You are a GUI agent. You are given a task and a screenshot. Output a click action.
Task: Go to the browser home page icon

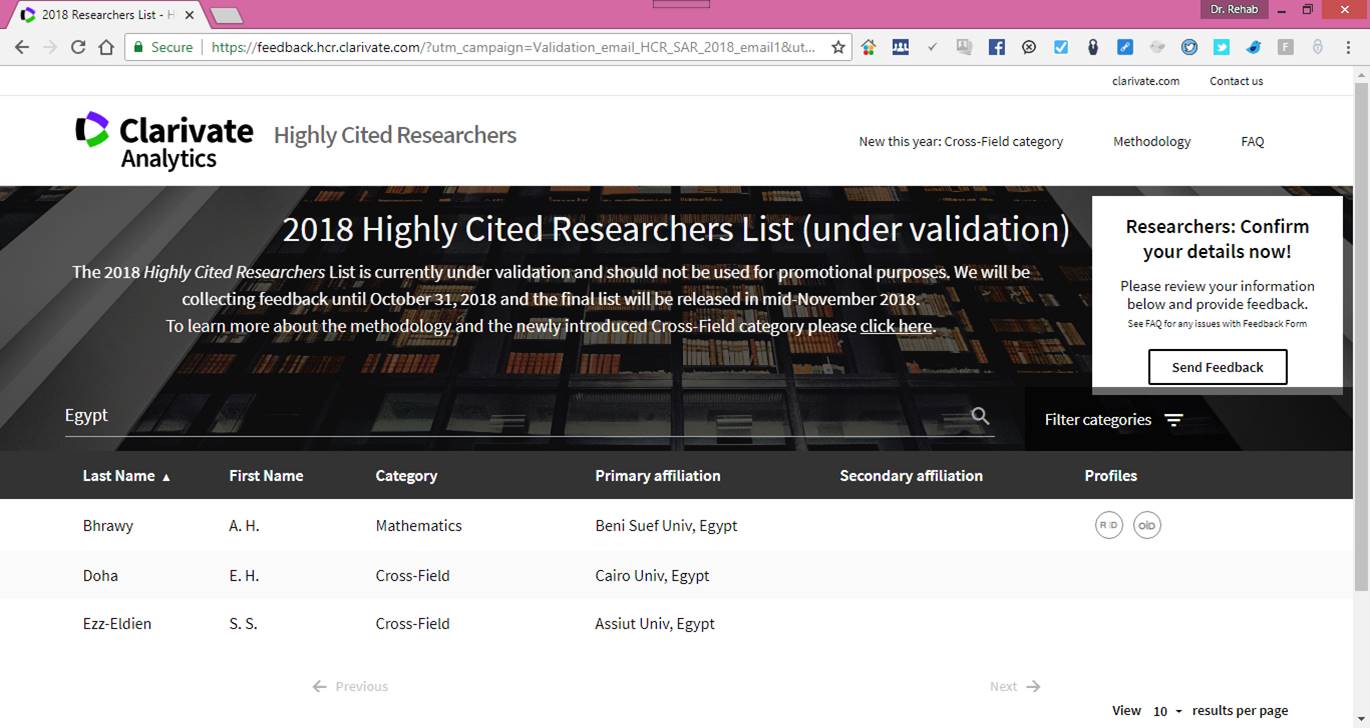tap(106, 47)
